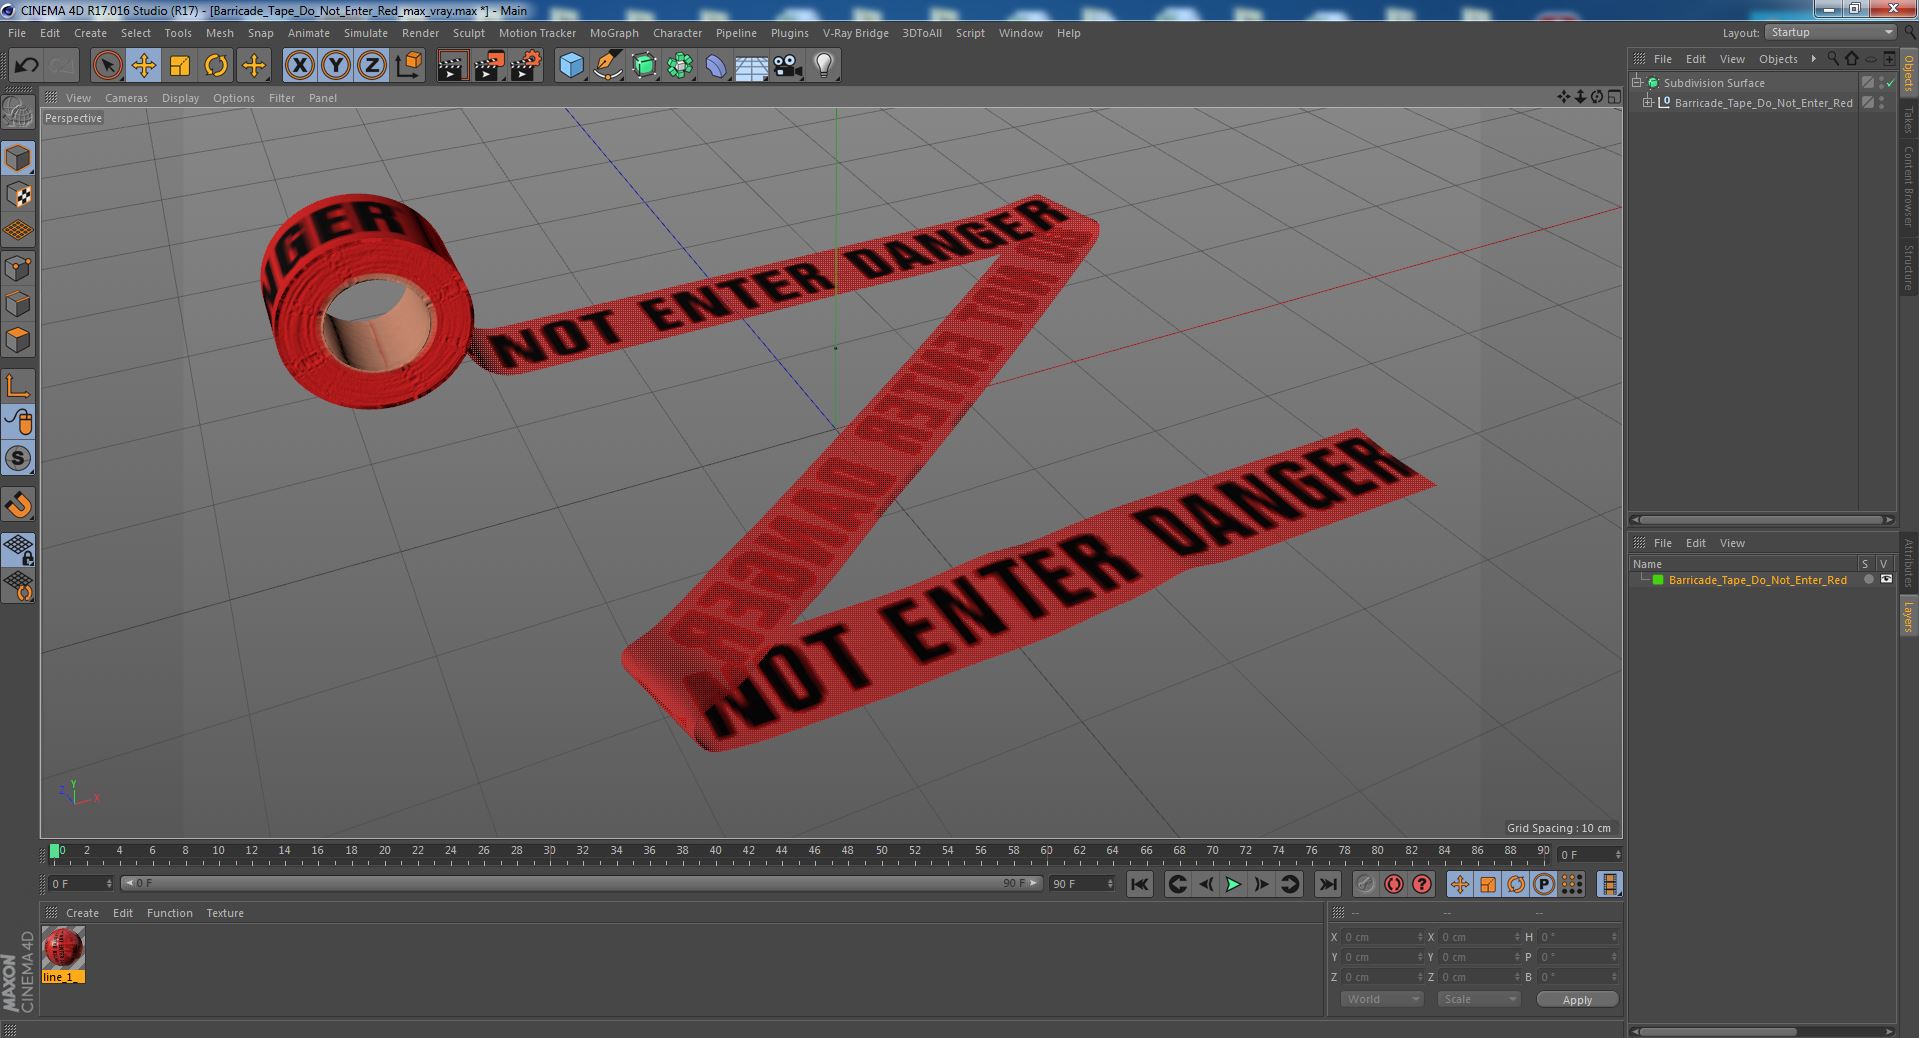This screenshot has width=1919, height=1038.
Task: Activate the Move tool
Action: click(x=143, y=66)
